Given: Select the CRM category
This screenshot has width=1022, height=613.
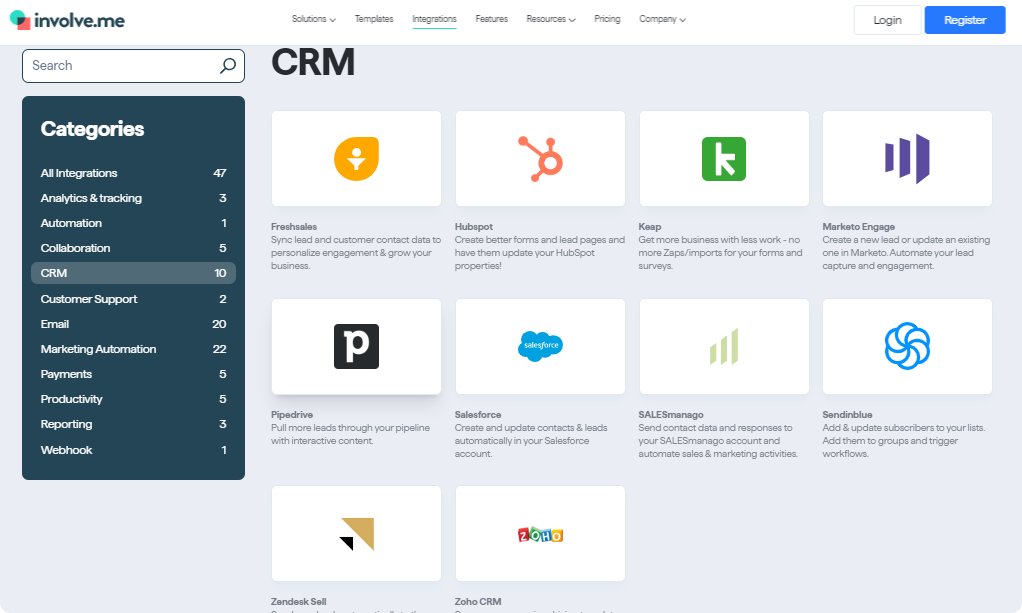Looking at the screenshot, I should 133,273.
